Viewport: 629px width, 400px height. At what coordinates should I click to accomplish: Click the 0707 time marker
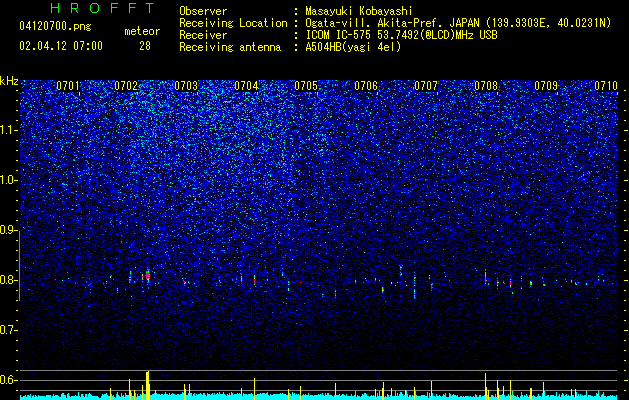pyautogui.click(x=426, y=85)
